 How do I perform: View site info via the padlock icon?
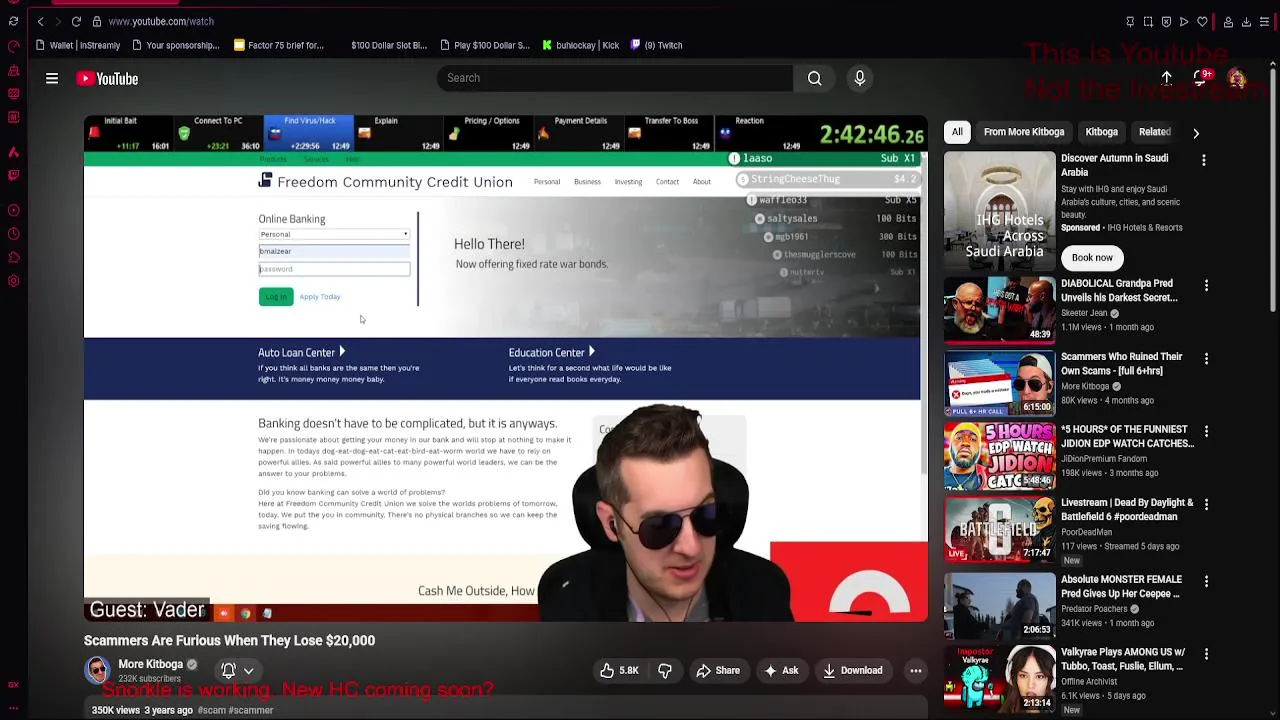[97, 21]
